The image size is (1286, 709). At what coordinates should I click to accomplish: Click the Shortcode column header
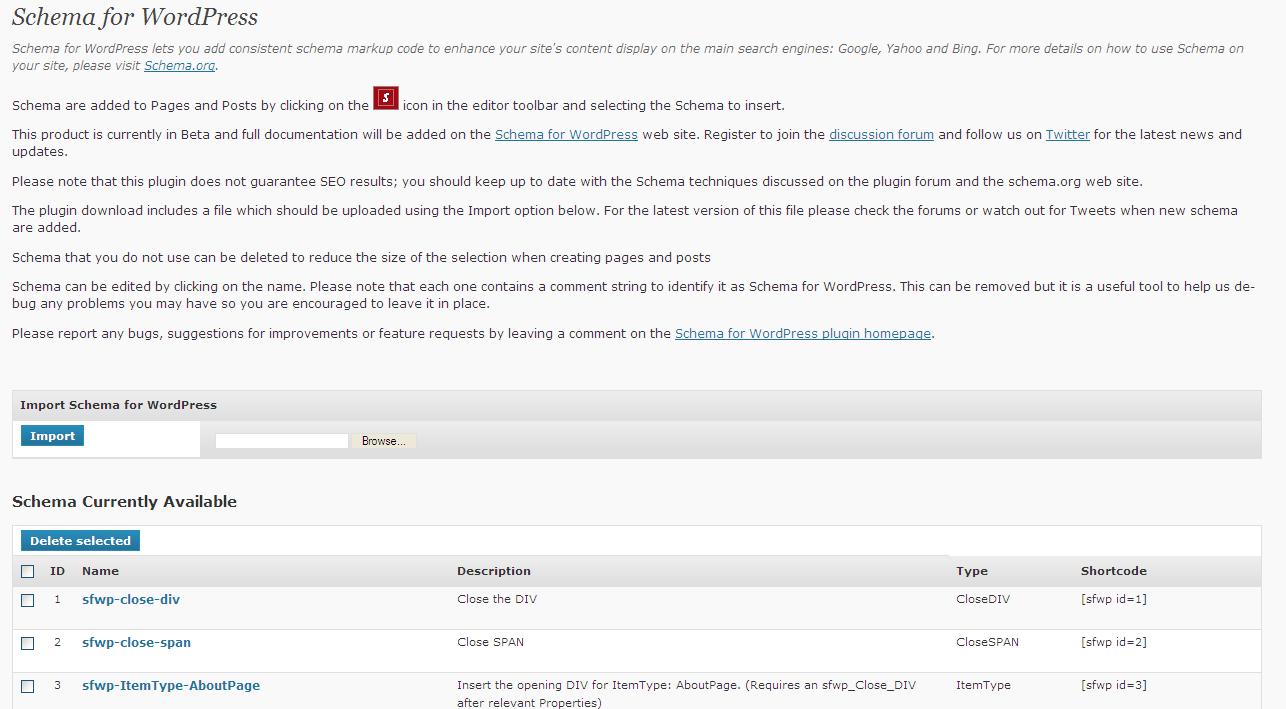(x=1113, y=571)
